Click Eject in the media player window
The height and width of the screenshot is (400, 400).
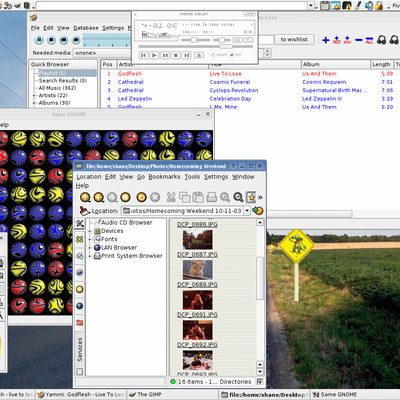tap(199, 55)
